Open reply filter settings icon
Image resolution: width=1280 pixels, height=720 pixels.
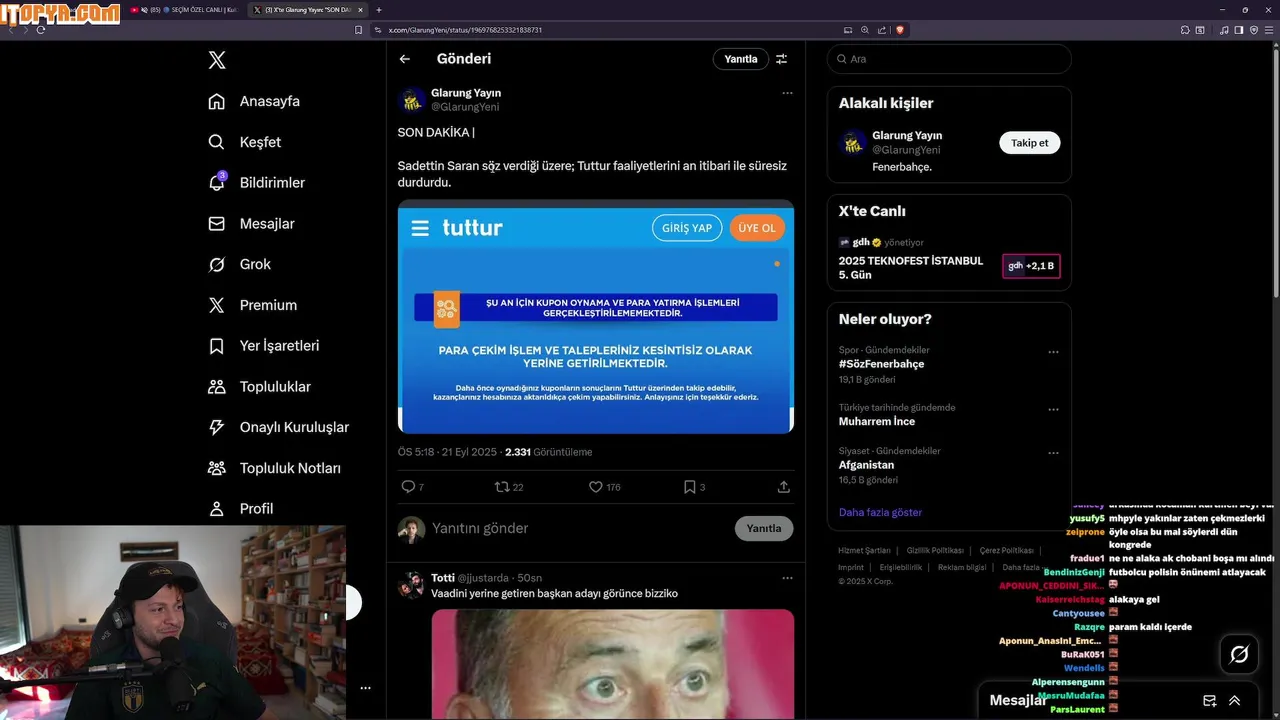[x=782, y=59]
